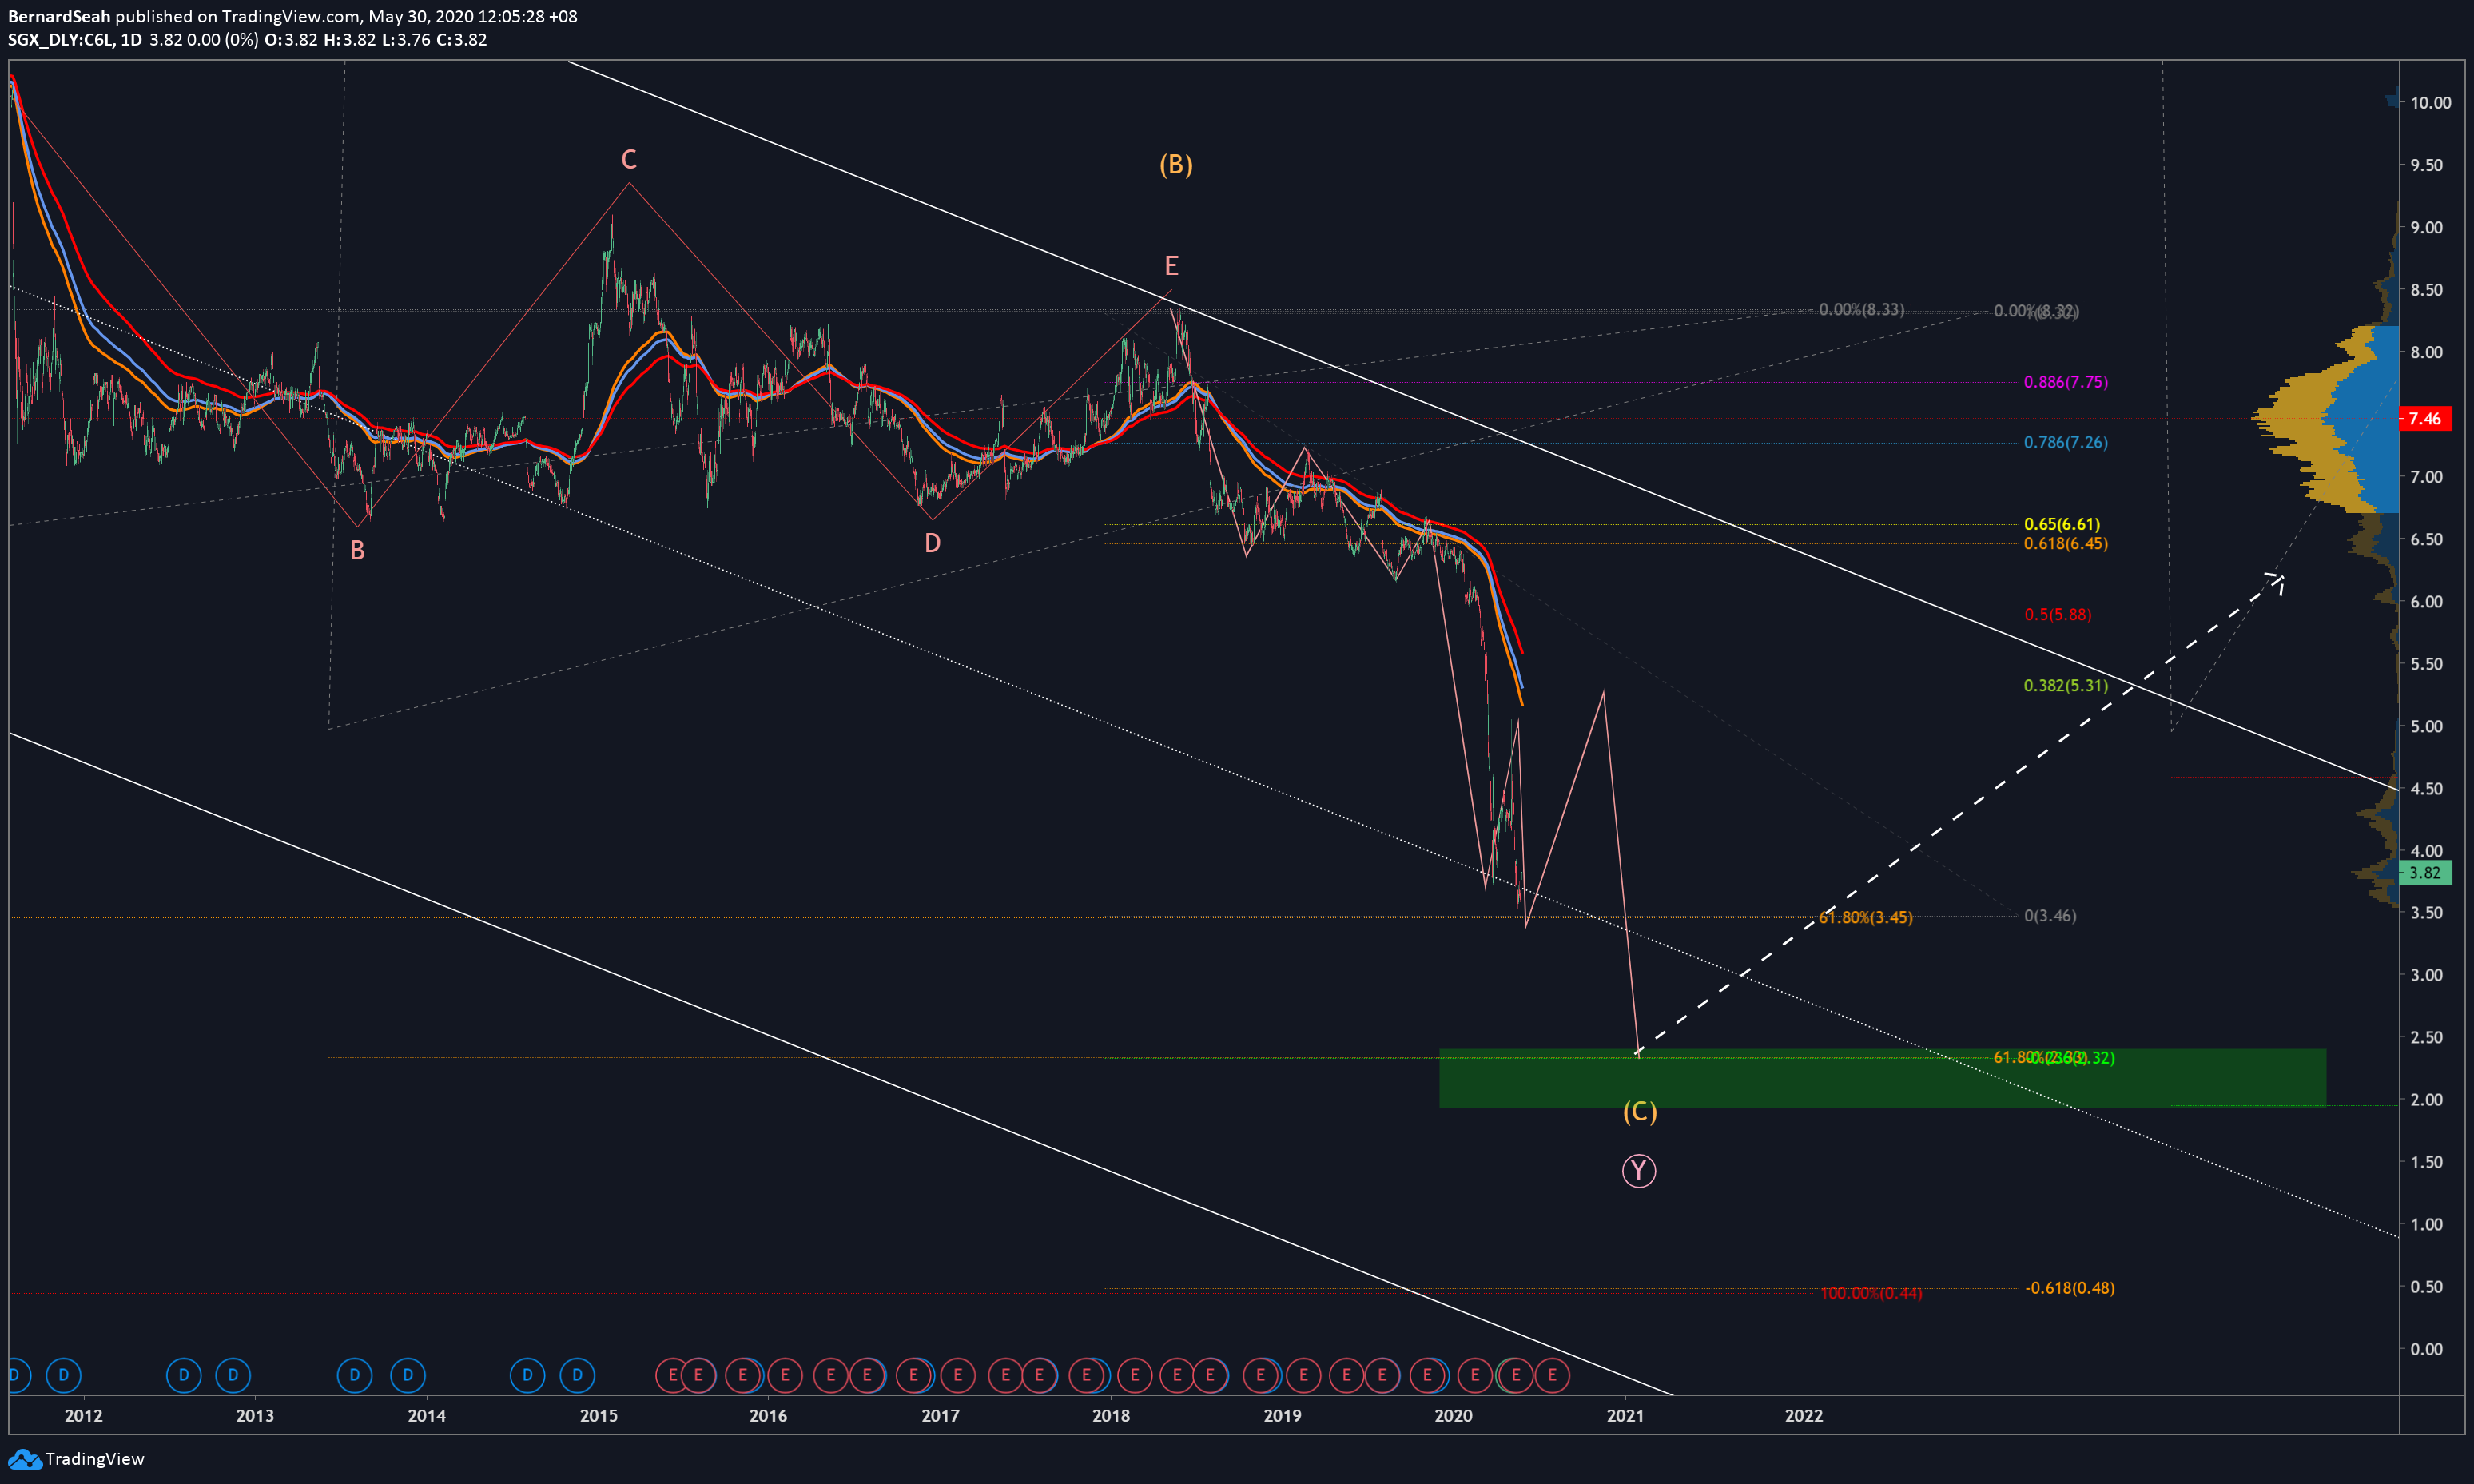Click the 2013 year label on time axis
This screenshot has height=1484, width=2474.
pos(255,1415)
